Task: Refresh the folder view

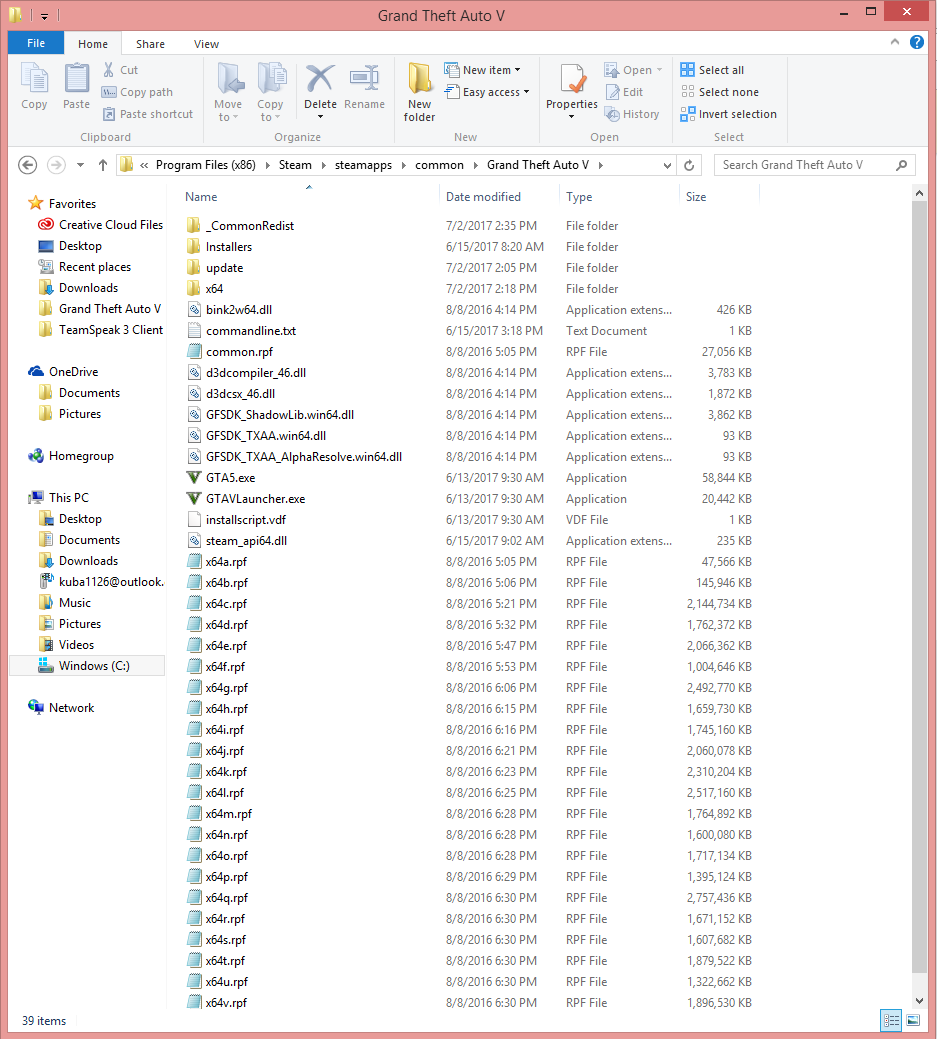Action: click(689, 165)
